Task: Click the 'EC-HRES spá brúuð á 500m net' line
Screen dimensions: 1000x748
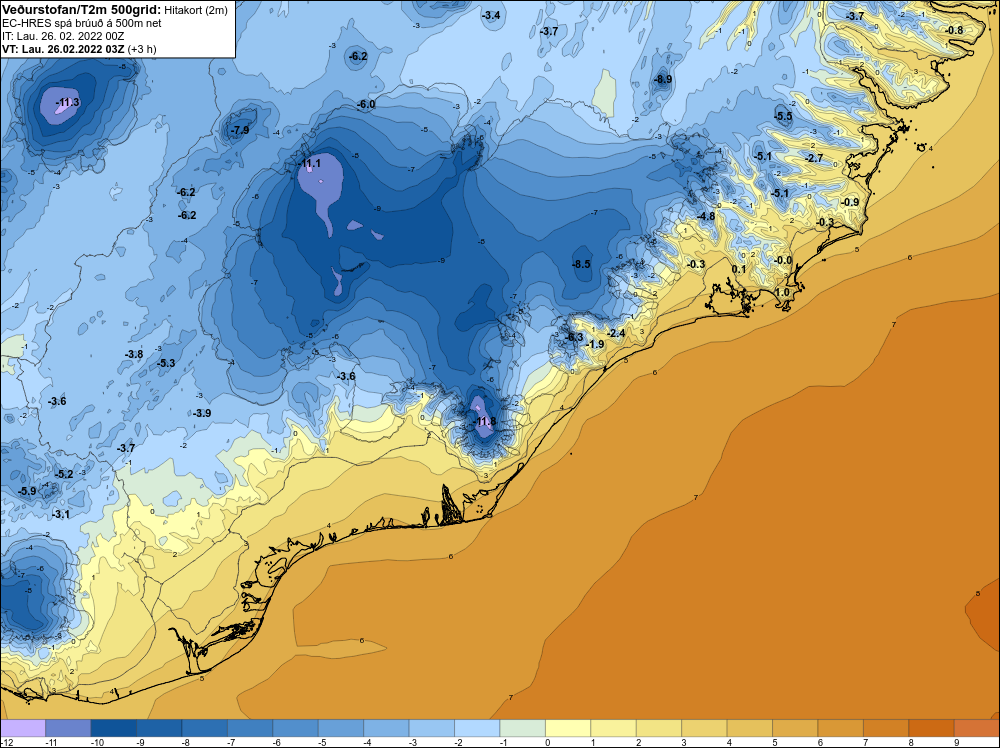Action: (x=82, y=23)
